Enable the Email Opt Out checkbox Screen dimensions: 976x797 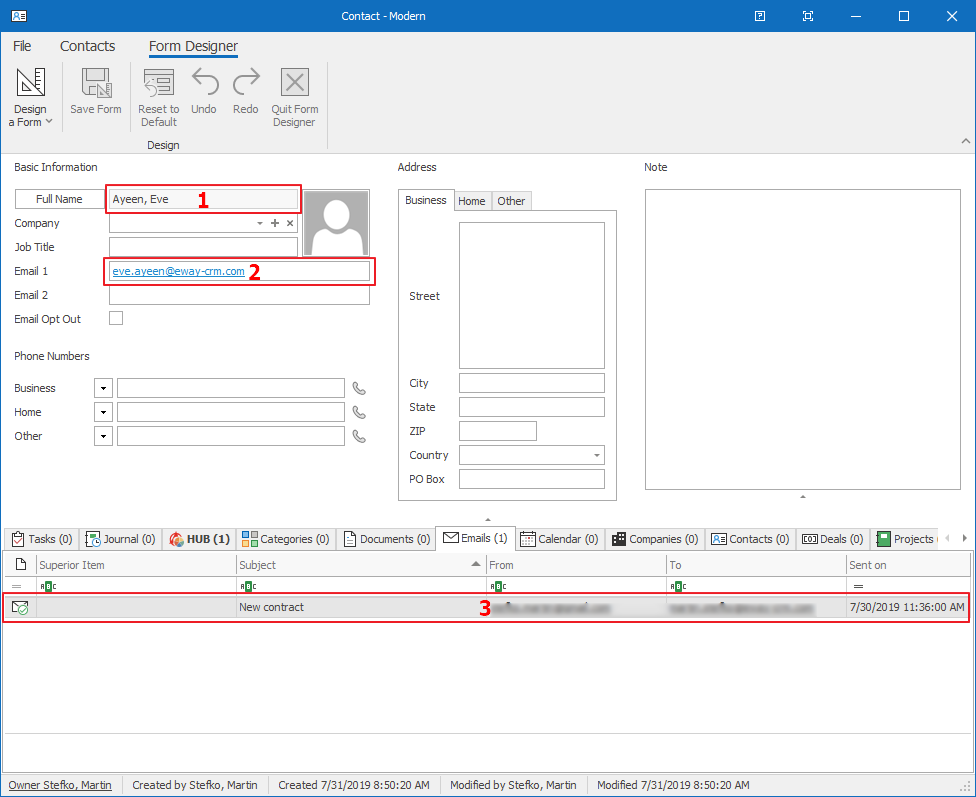115,318
